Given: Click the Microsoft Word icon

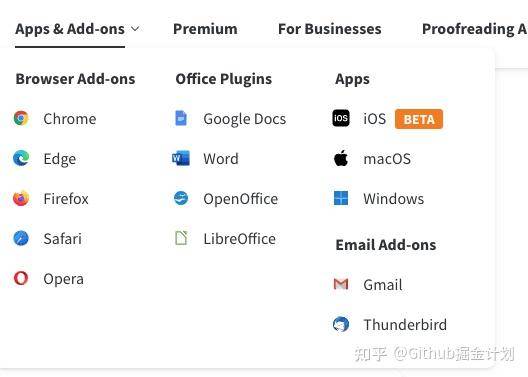Looking at the screenshot, I should 181,158.
